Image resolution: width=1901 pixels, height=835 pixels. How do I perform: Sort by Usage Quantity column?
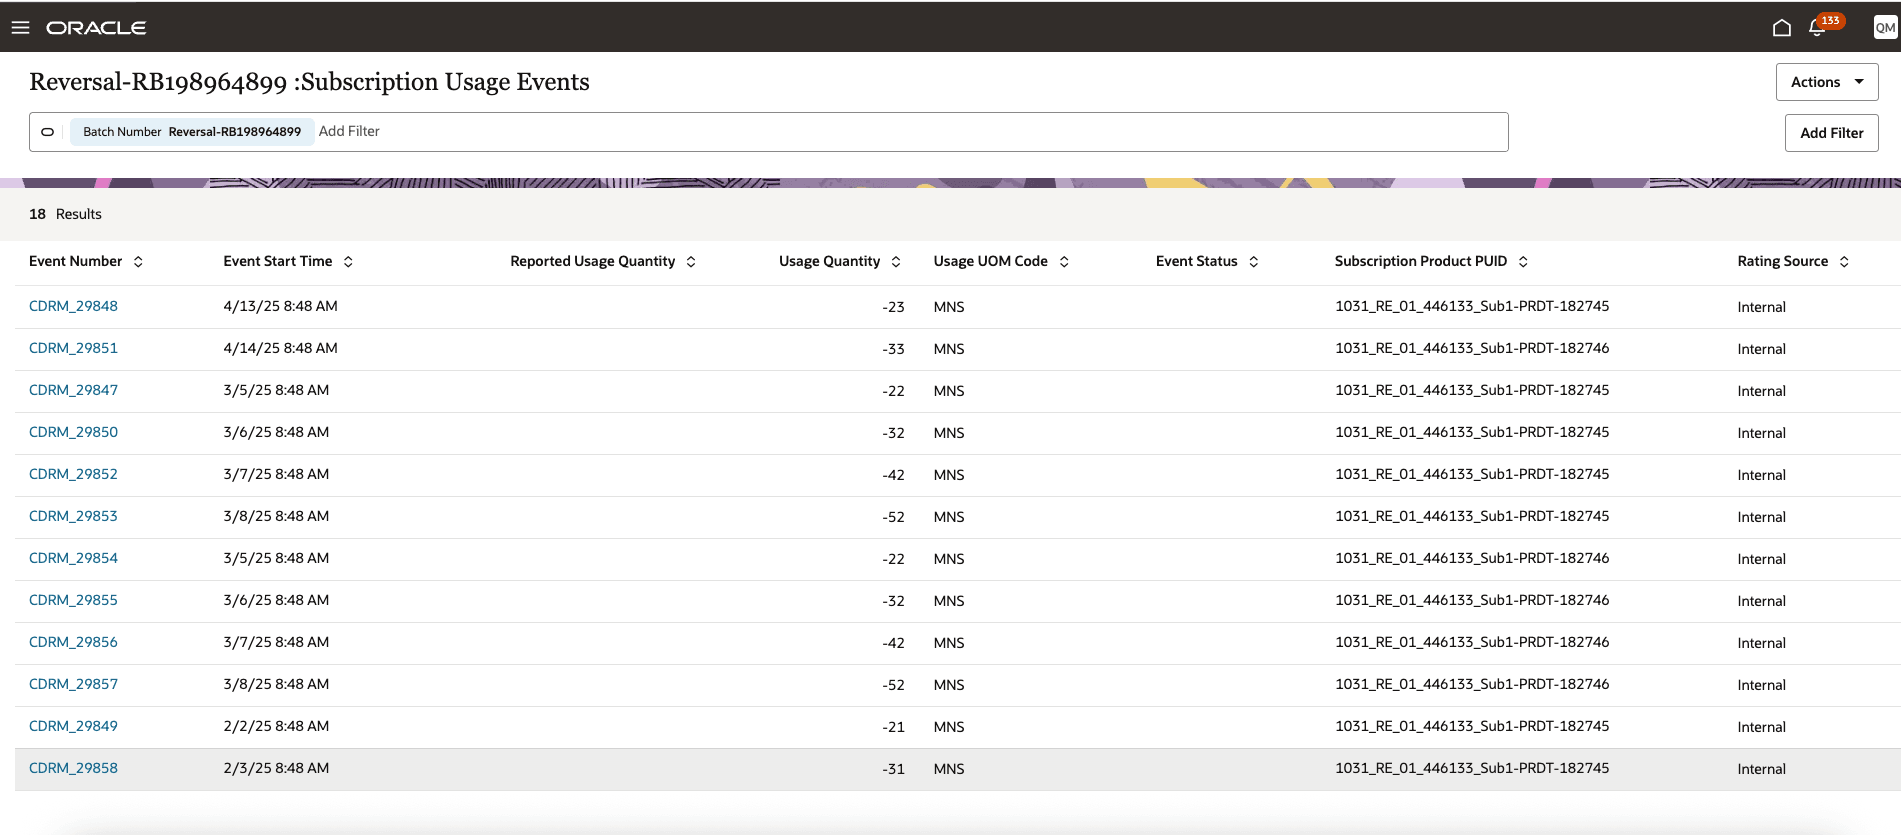(x=896, y=262)
